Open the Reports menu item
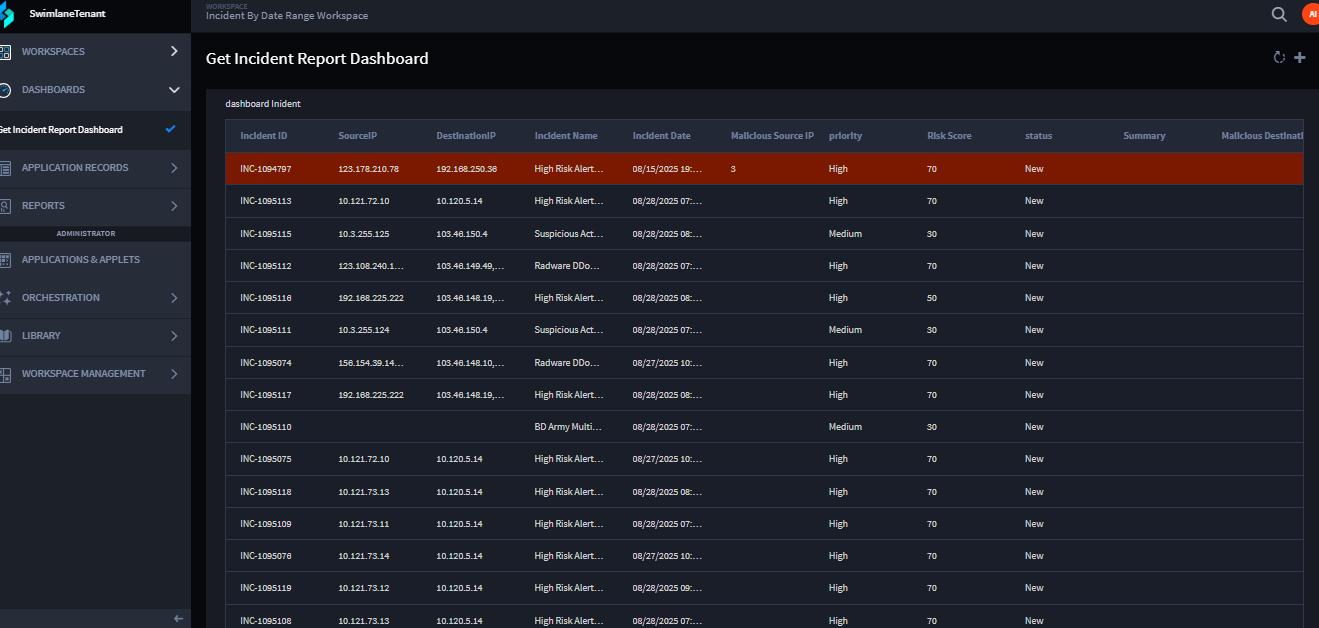1319x628 pixels. coord(43,206)
